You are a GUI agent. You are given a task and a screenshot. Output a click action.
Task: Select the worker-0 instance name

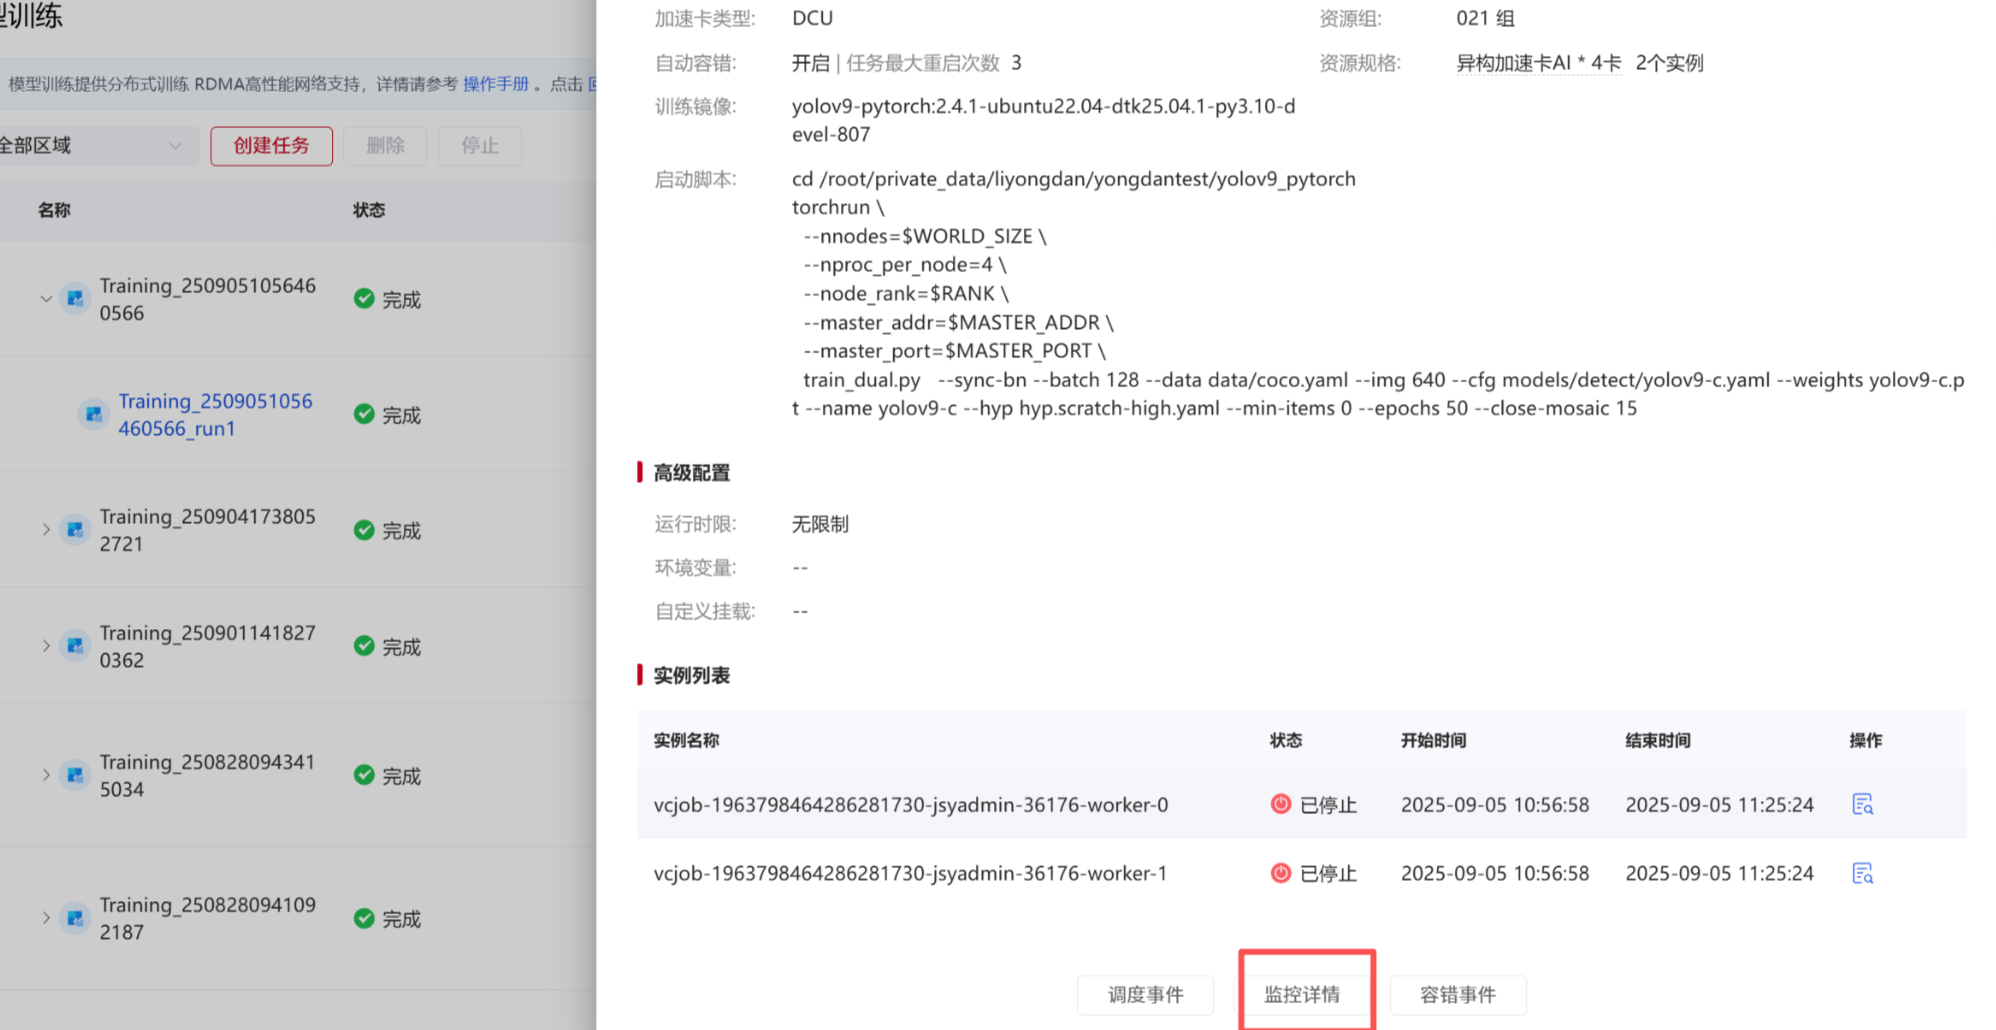click(910, 805)
